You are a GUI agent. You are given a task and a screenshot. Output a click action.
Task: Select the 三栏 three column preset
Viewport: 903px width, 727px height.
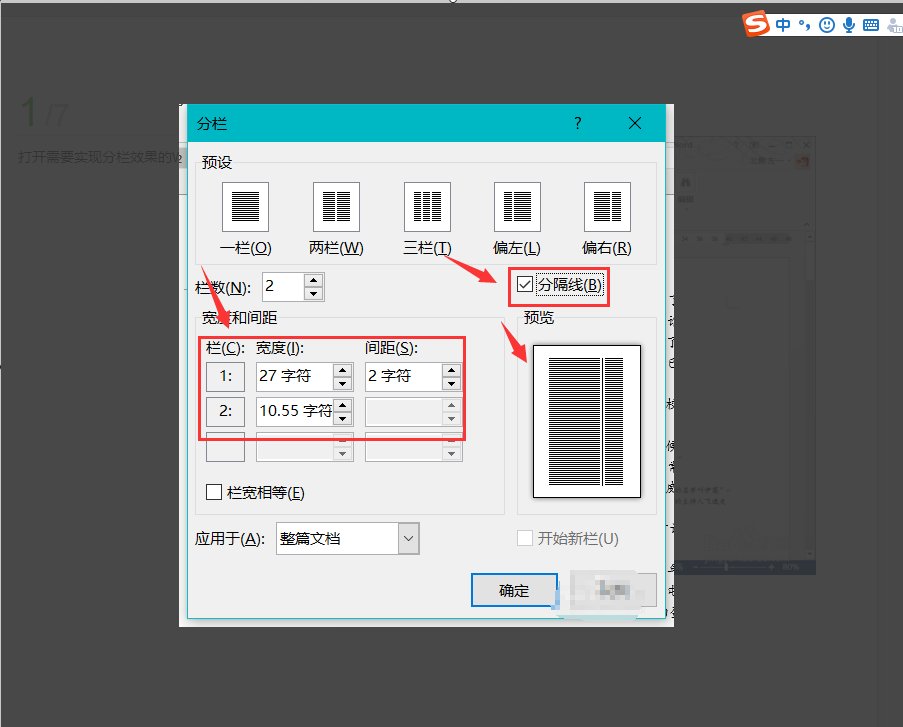[x=426, y=204]
